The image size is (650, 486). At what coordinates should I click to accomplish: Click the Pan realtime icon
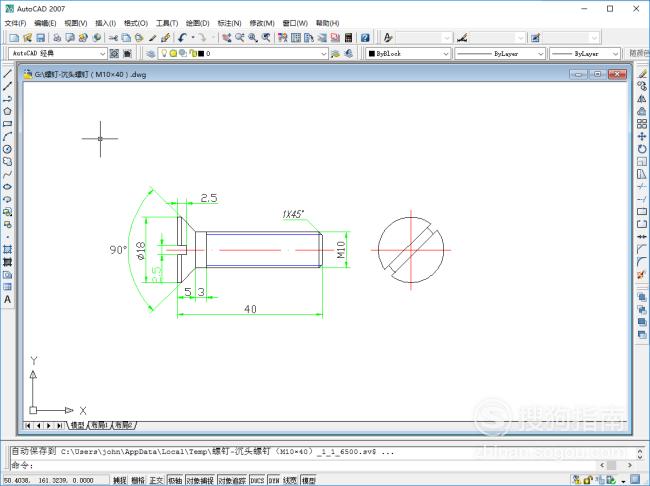pos(226,38)
